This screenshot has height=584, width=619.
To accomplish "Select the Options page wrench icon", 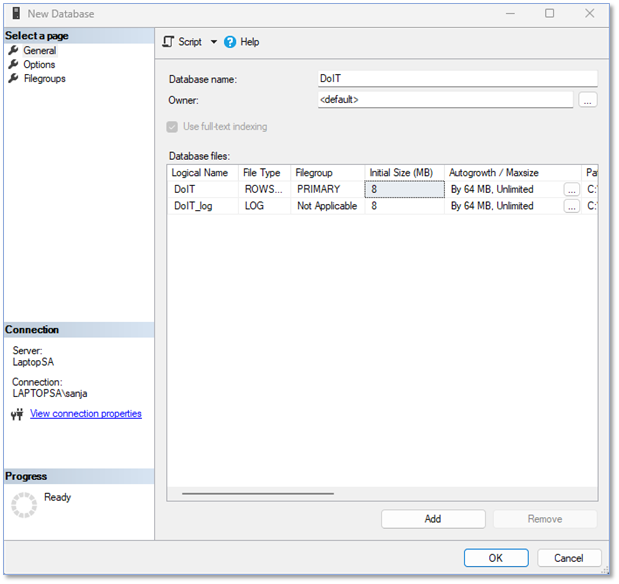I will tap(14, 65).
